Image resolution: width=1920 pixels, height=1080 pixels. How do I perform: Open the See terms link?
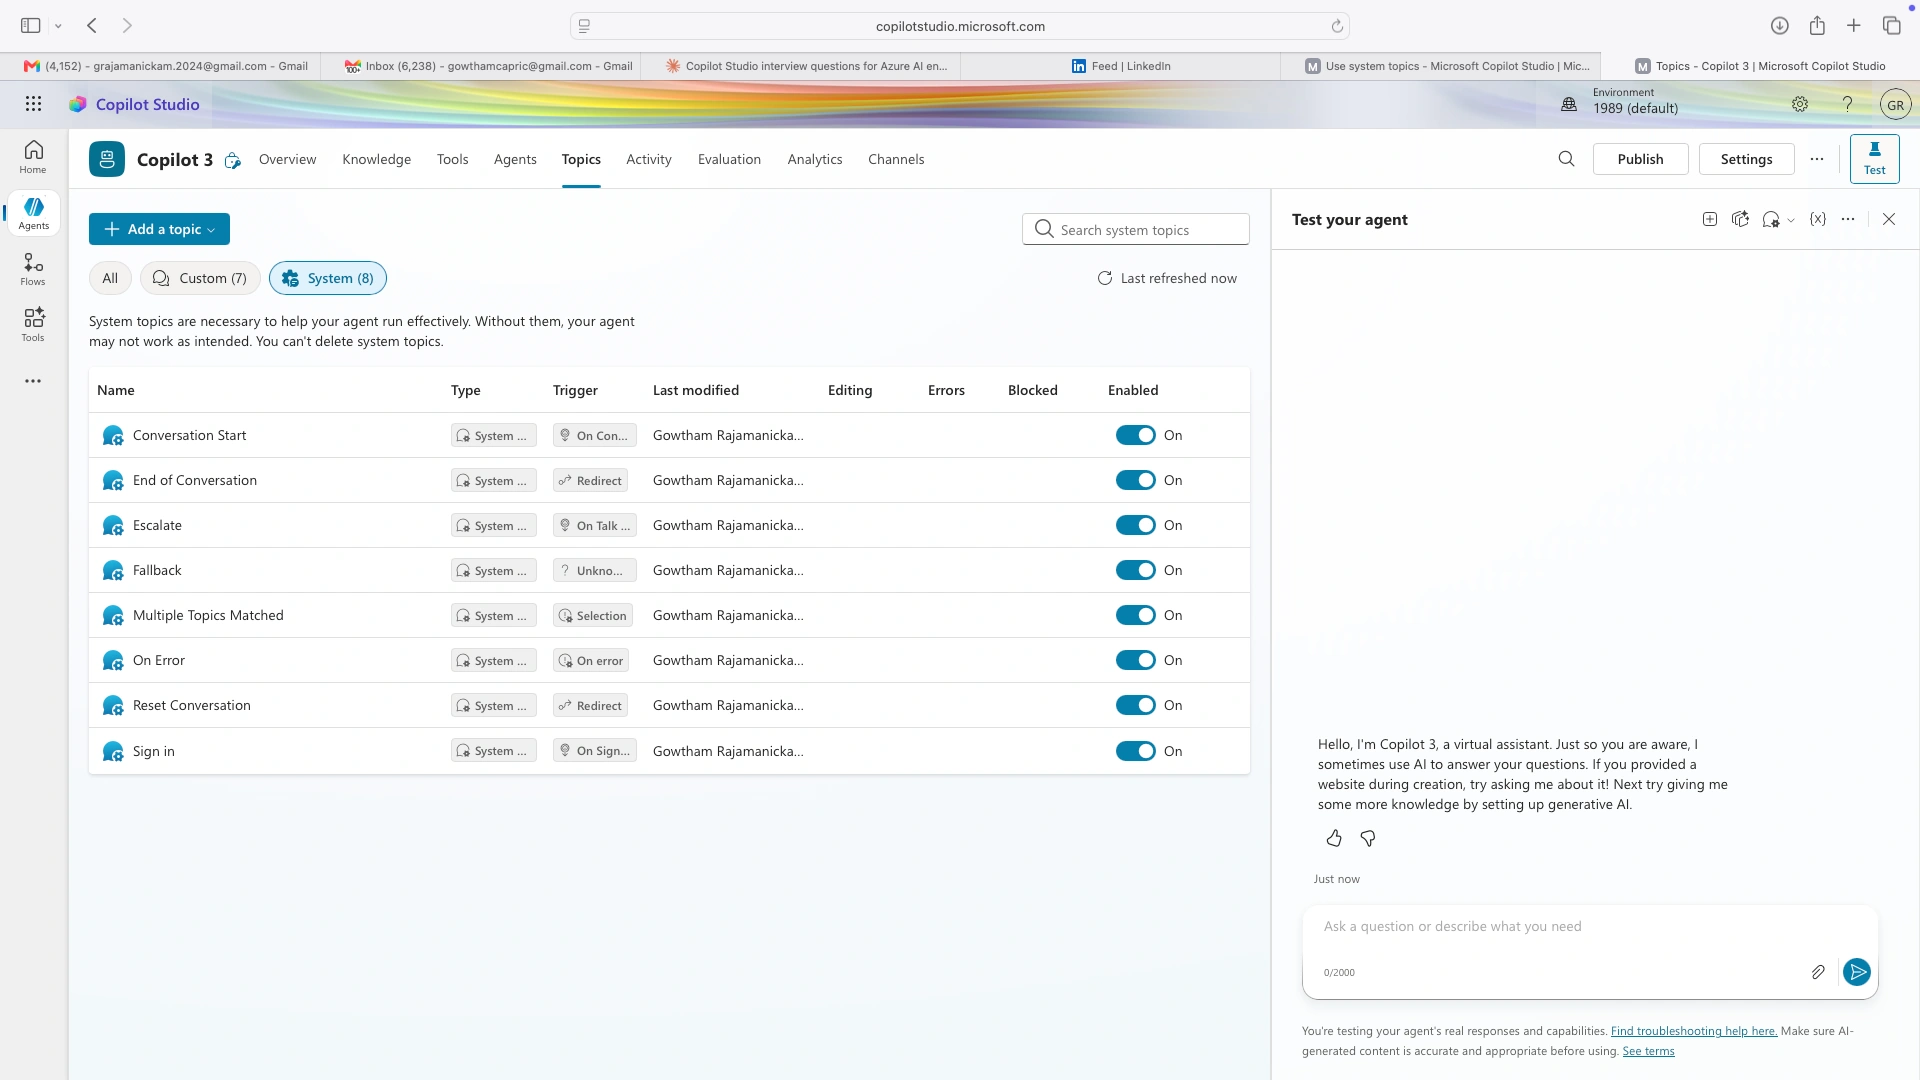coord(1648,1051)
